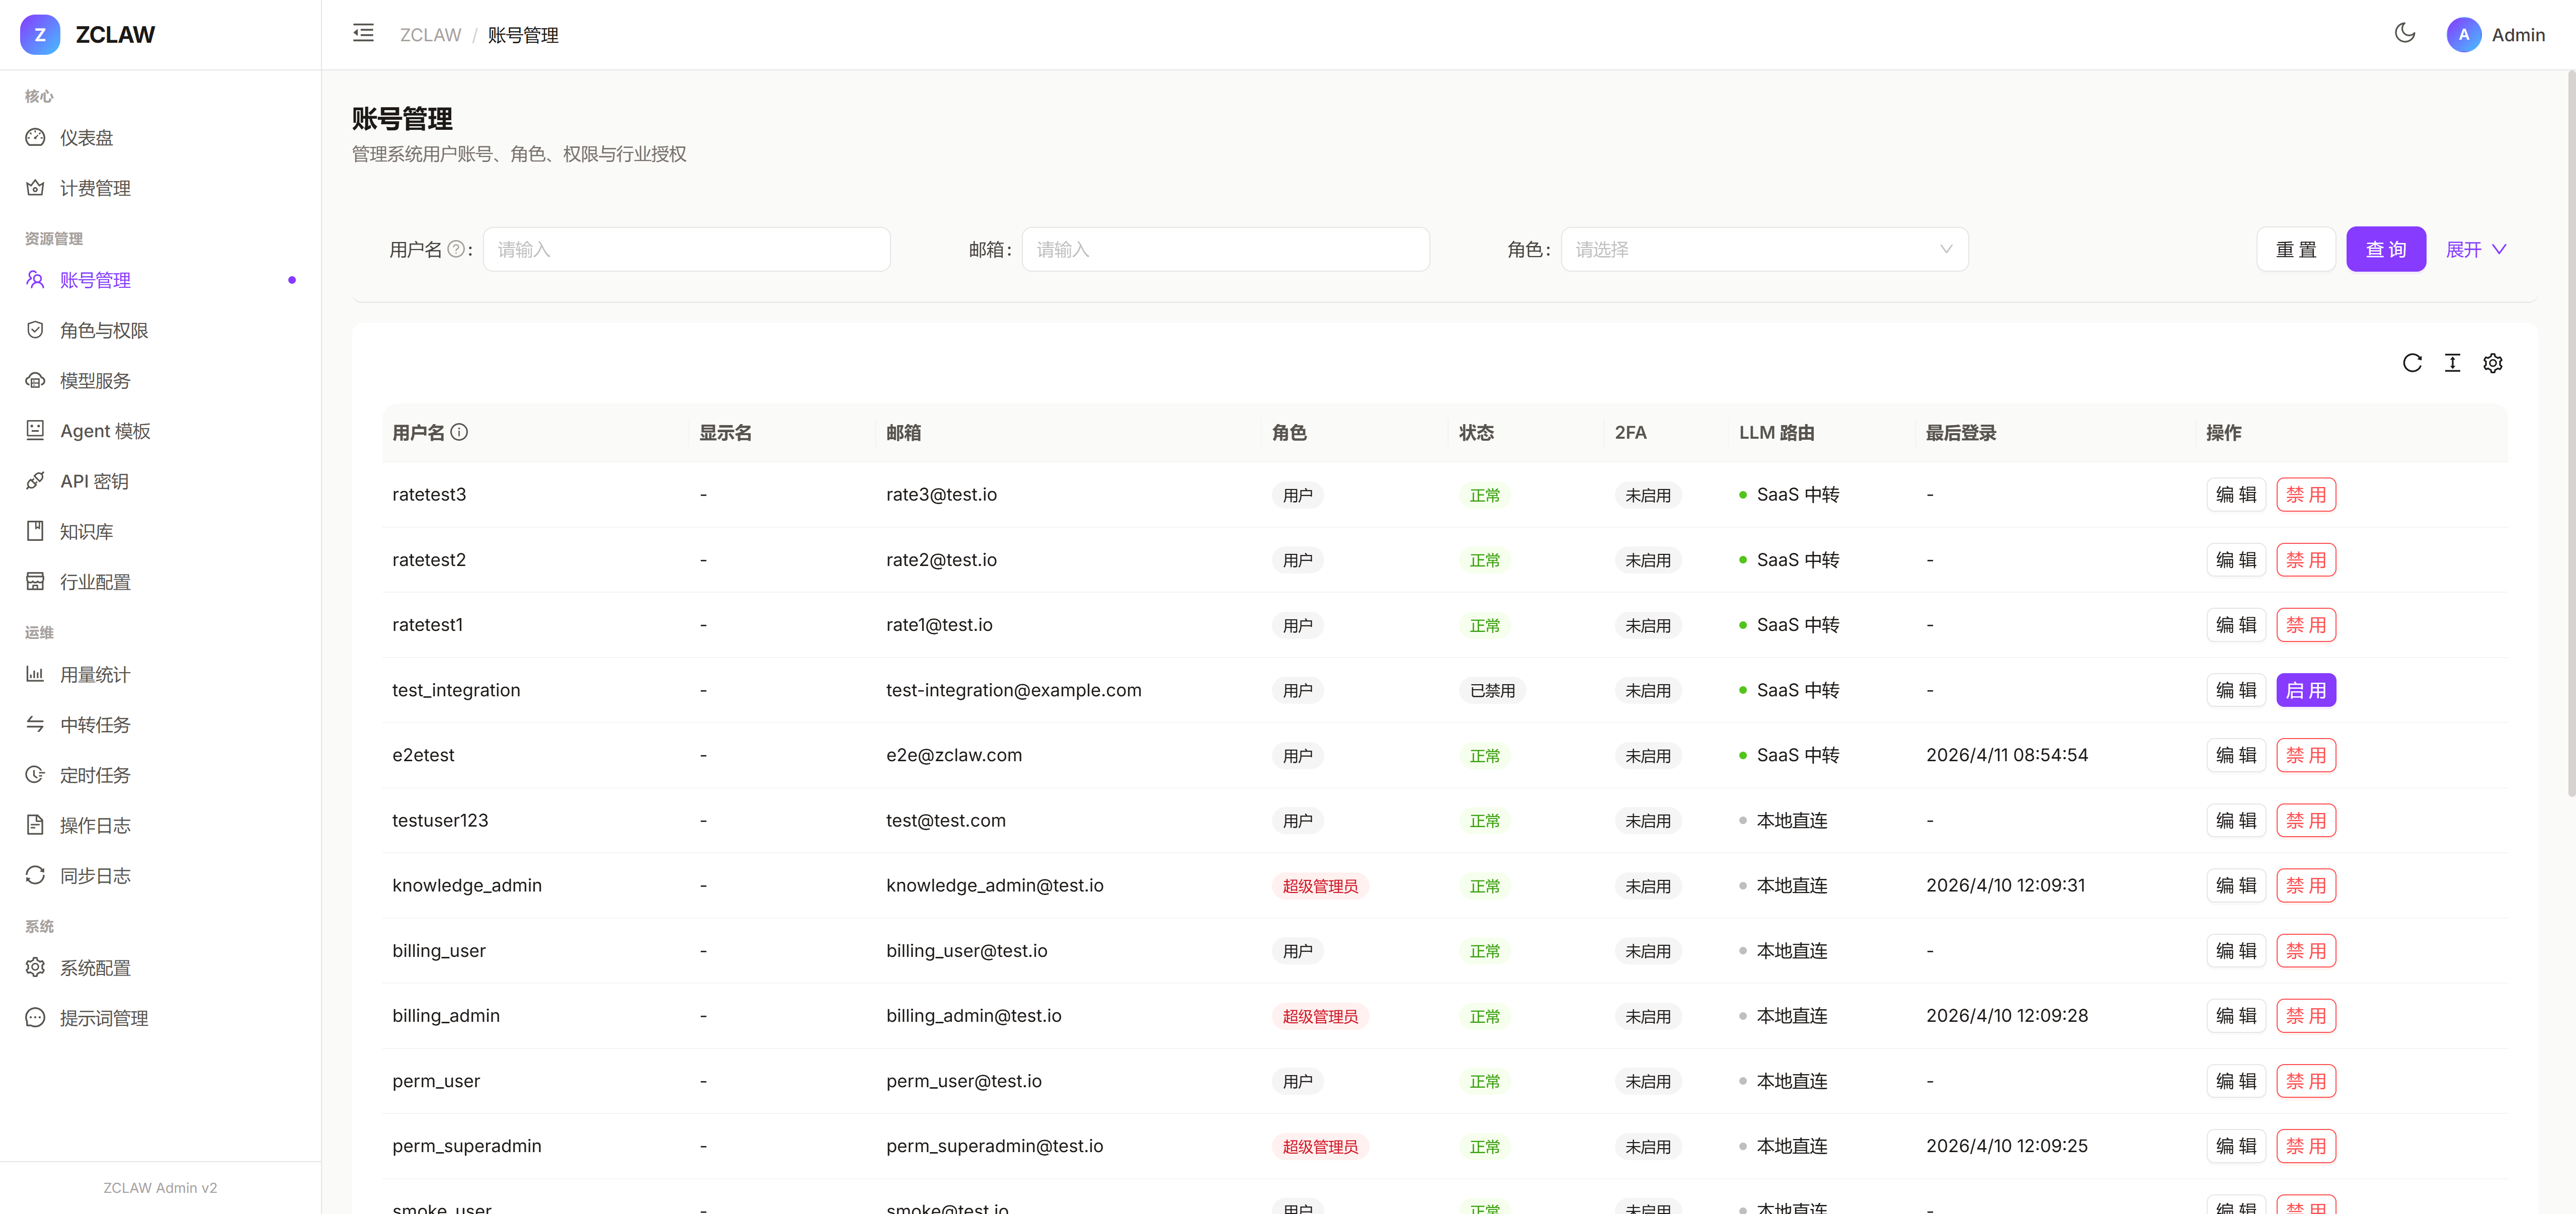Open Agent 模板 in the sidebar
Screen dimensions: 2576x1214
coord(105,431)
